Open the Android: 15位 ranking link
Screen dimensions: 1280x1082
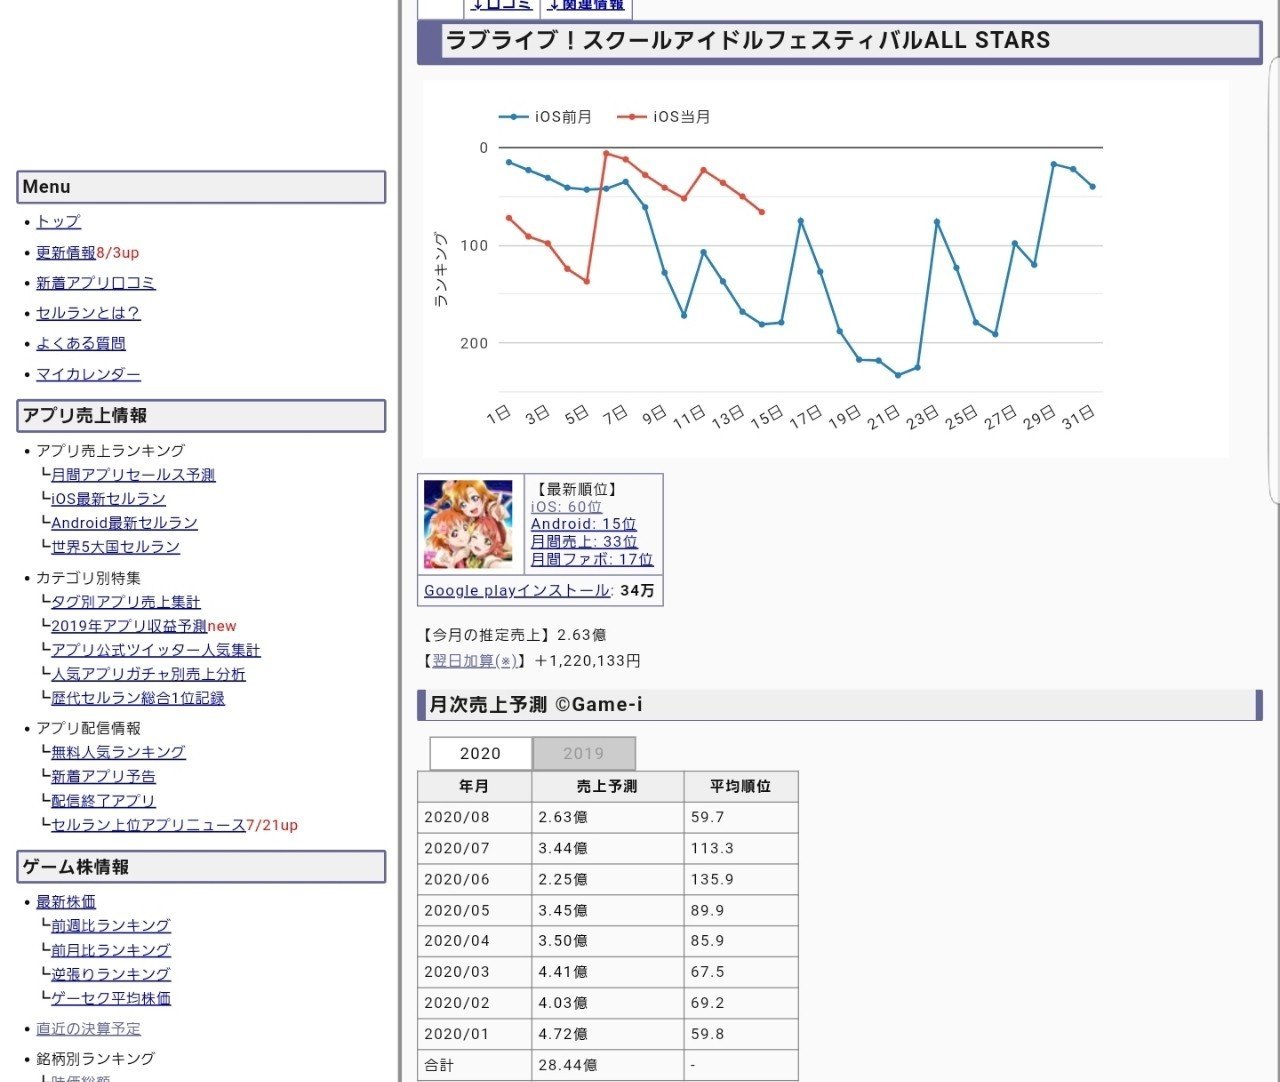[x=583, y=524]
